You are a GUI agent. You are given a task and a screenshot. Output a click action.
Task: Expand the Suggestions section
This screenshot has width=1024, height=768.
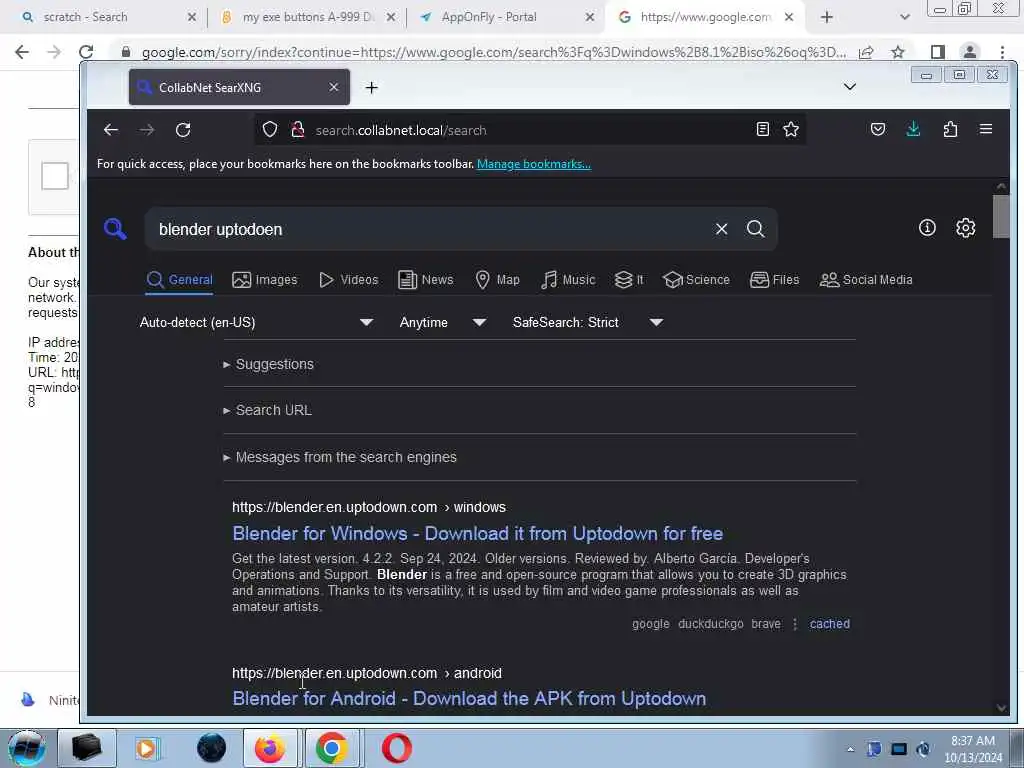(x=268, y=364)
